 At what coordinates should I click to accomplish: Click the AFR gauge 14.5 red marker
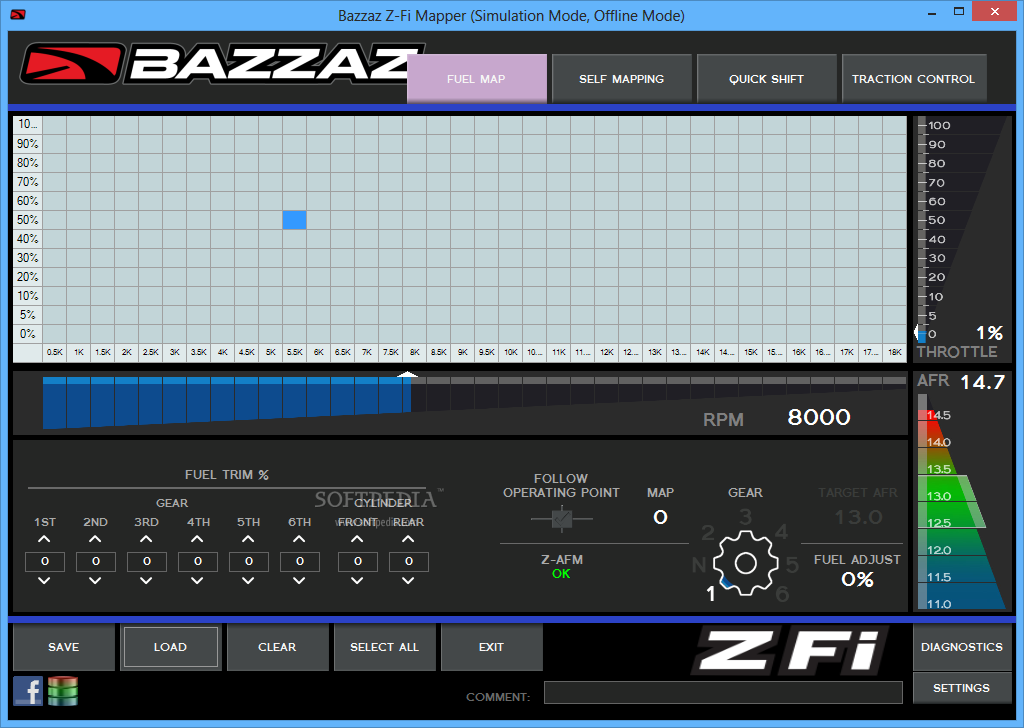(929, 415)
